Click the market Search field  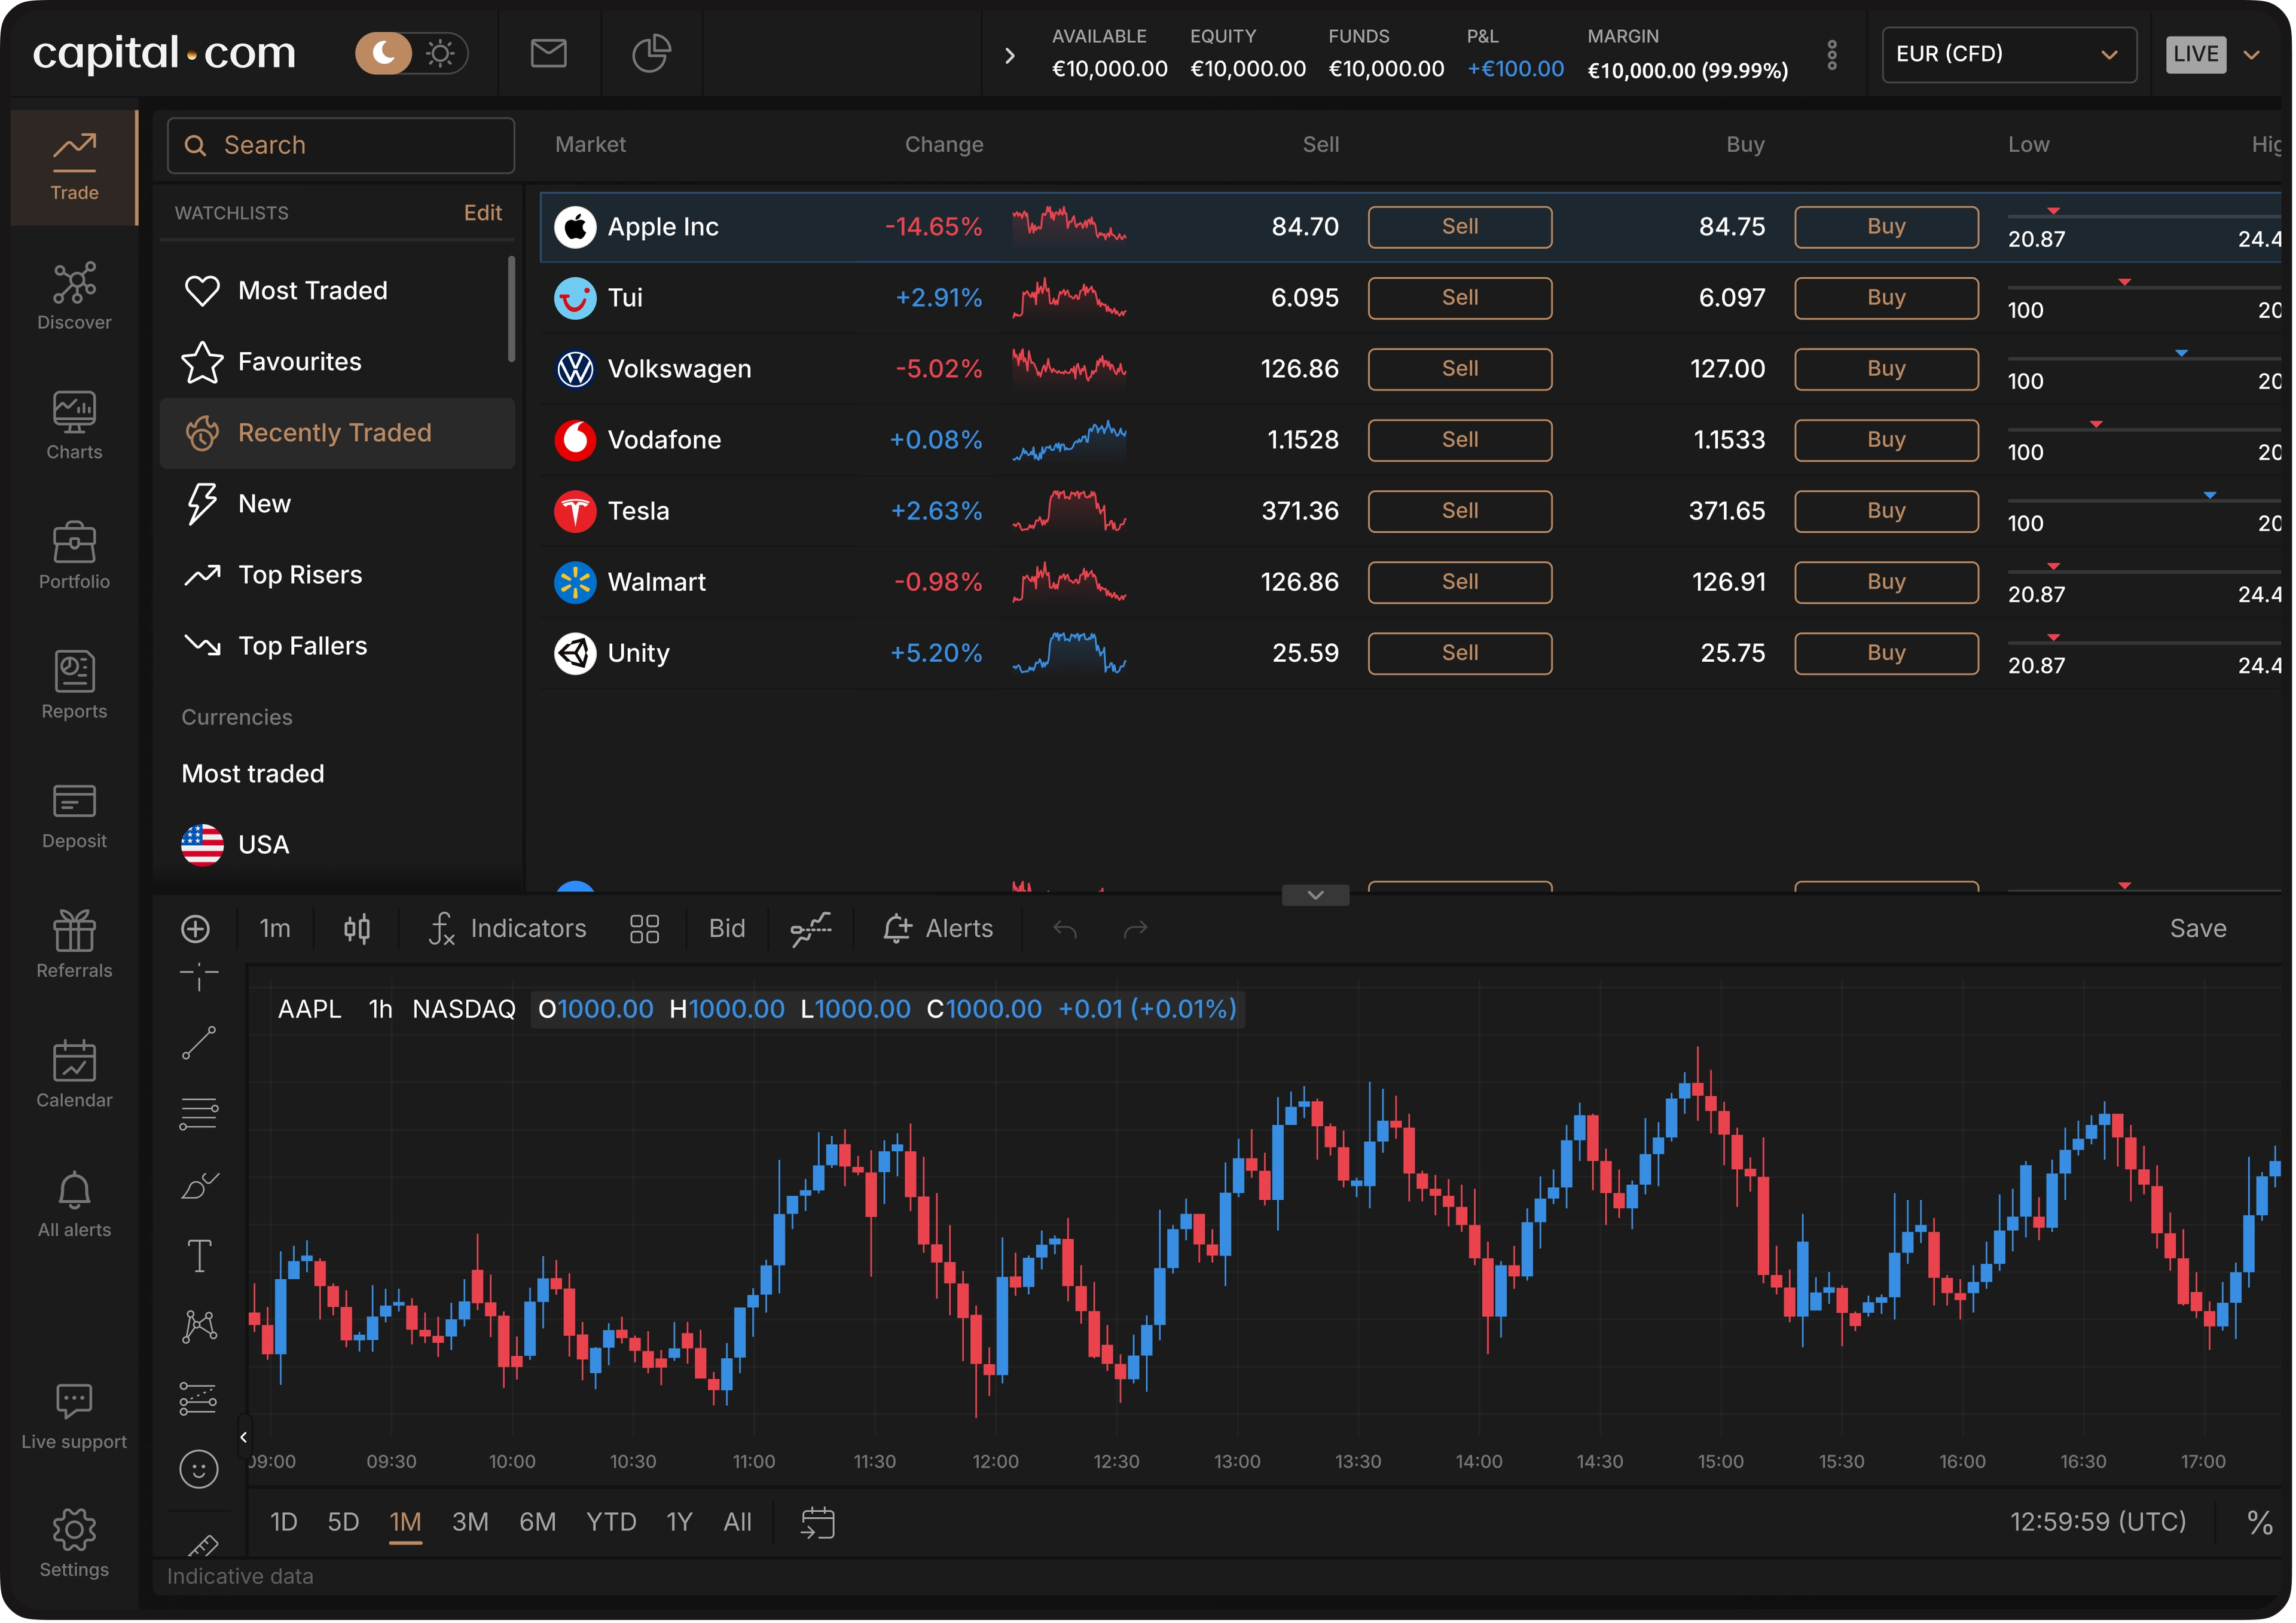(342, 146)
